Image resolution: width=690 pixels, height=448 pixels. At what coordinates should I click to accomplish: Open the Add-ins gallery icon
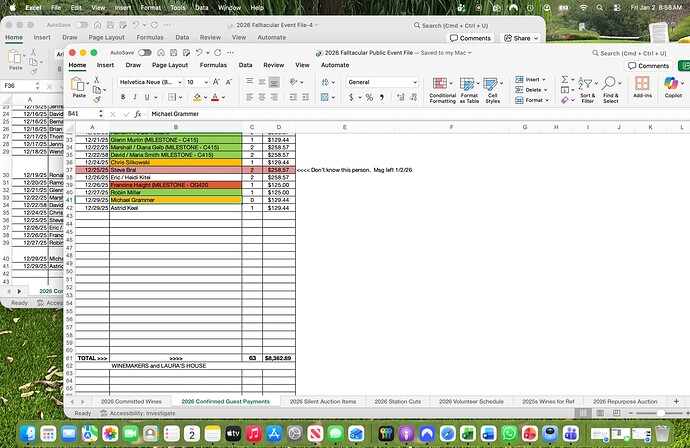(x=642, y=87)
